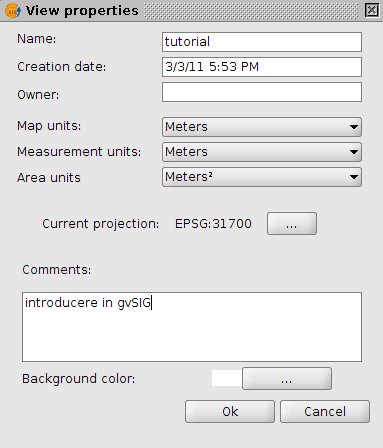Click inside the Comments text area
The image size is (383, 448).
click(x=192, y=327)
